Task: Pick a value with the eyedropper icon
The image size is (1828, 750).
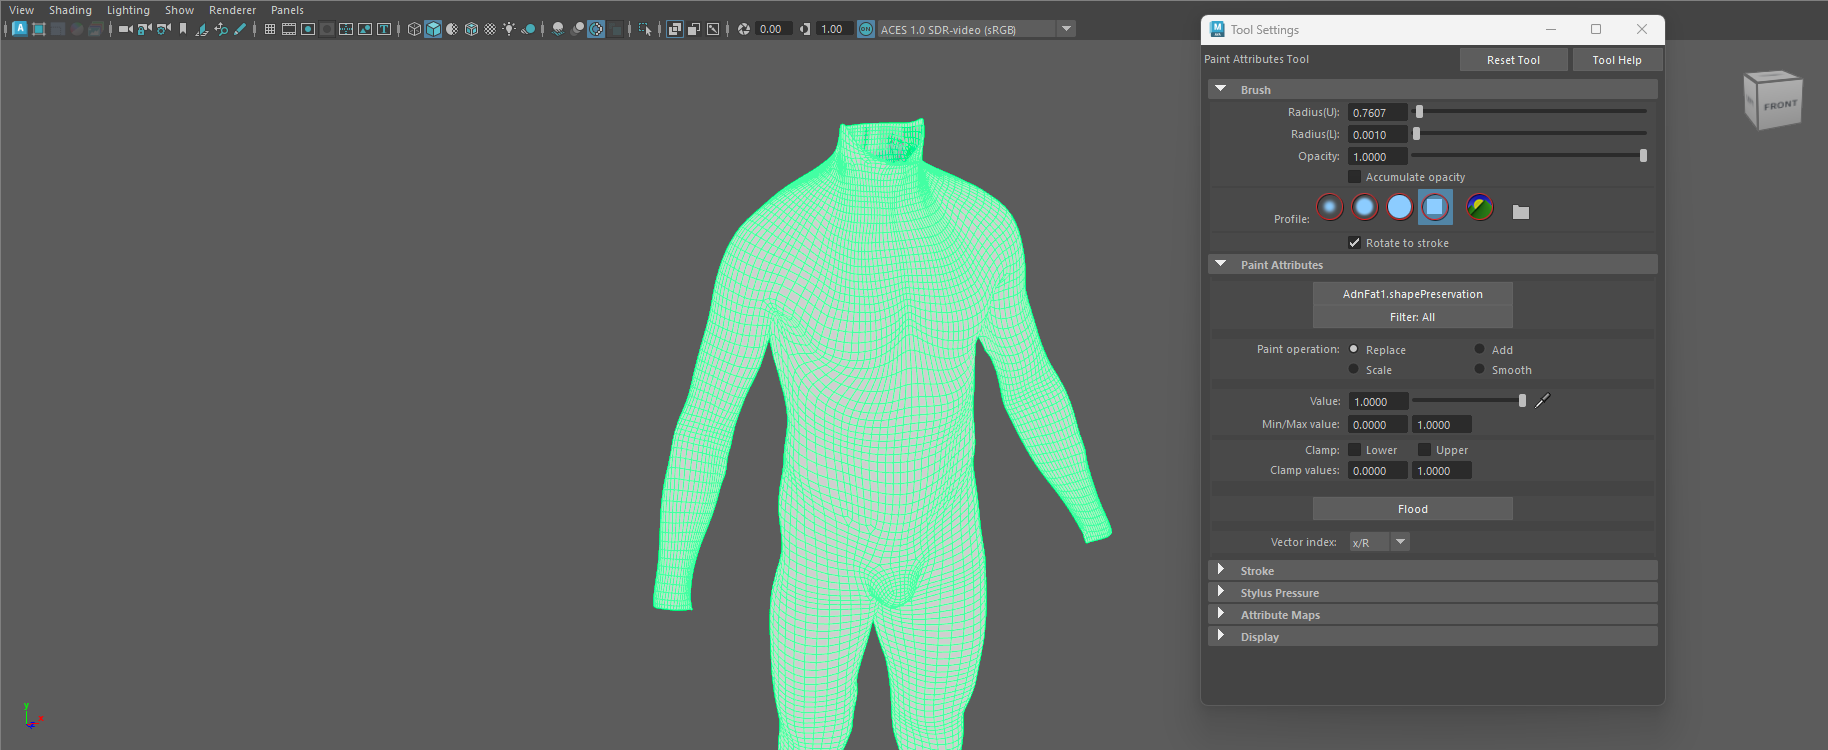Action: coord(1542,401)
